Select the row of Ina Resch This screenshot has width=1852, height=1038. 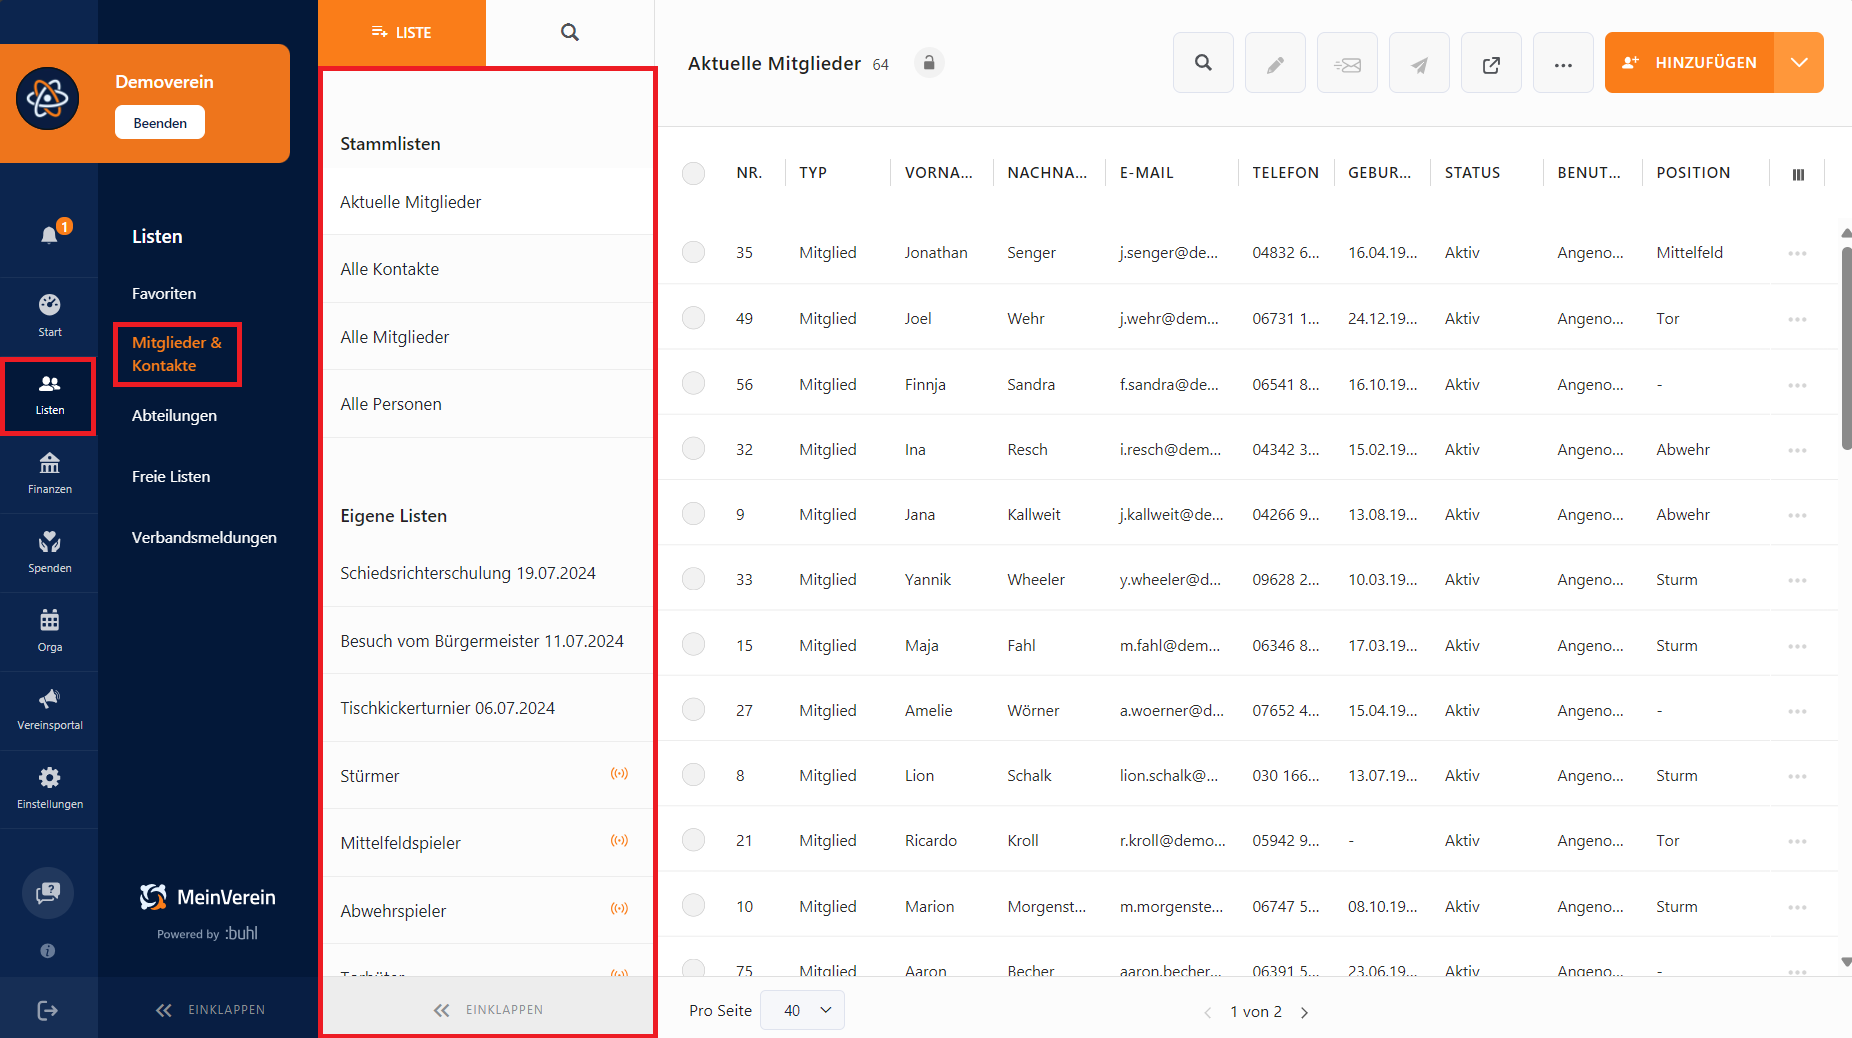[693, 449]
